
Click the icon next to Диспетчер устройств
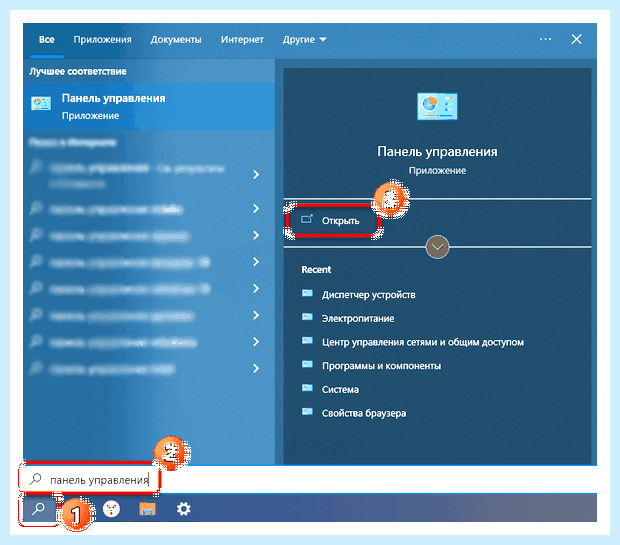(x=307, y=293)
